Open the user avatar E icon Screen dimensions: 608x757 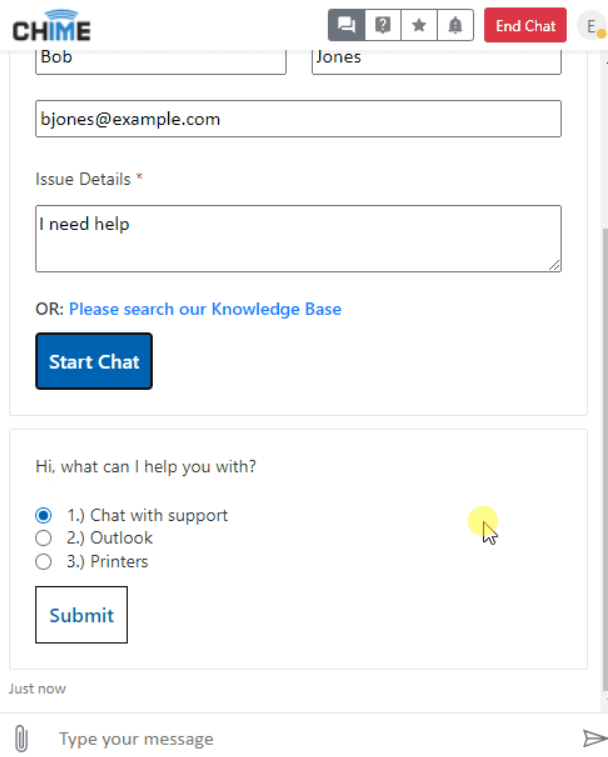(x=592, y=26)
